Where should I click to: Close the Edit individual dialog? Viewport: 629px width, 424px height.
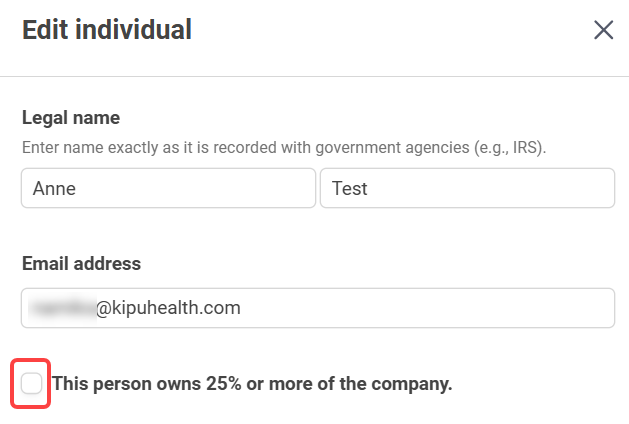point(603,30)
